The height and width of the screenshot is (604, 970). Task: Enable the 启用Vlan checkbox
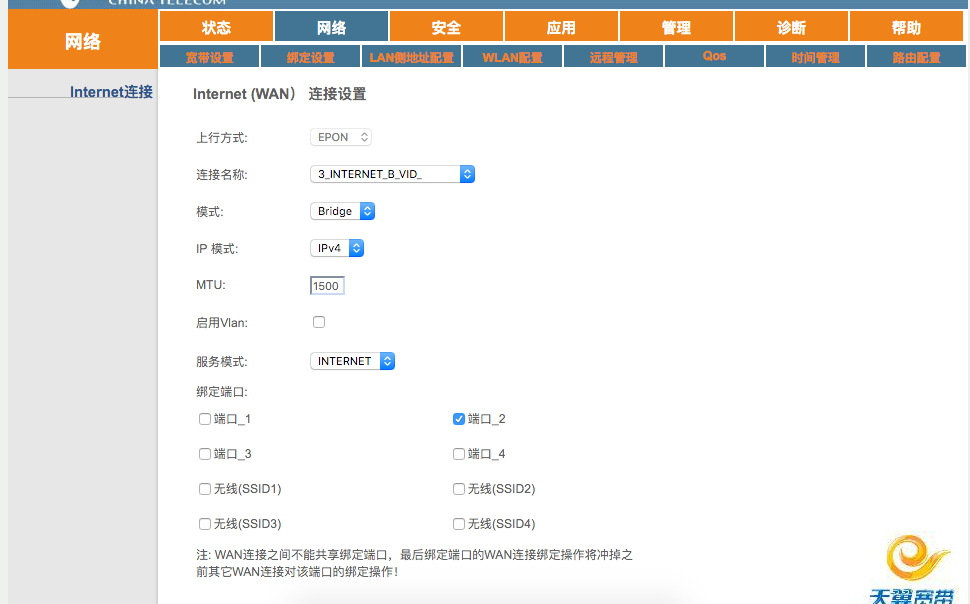click(x=319, y=322)
